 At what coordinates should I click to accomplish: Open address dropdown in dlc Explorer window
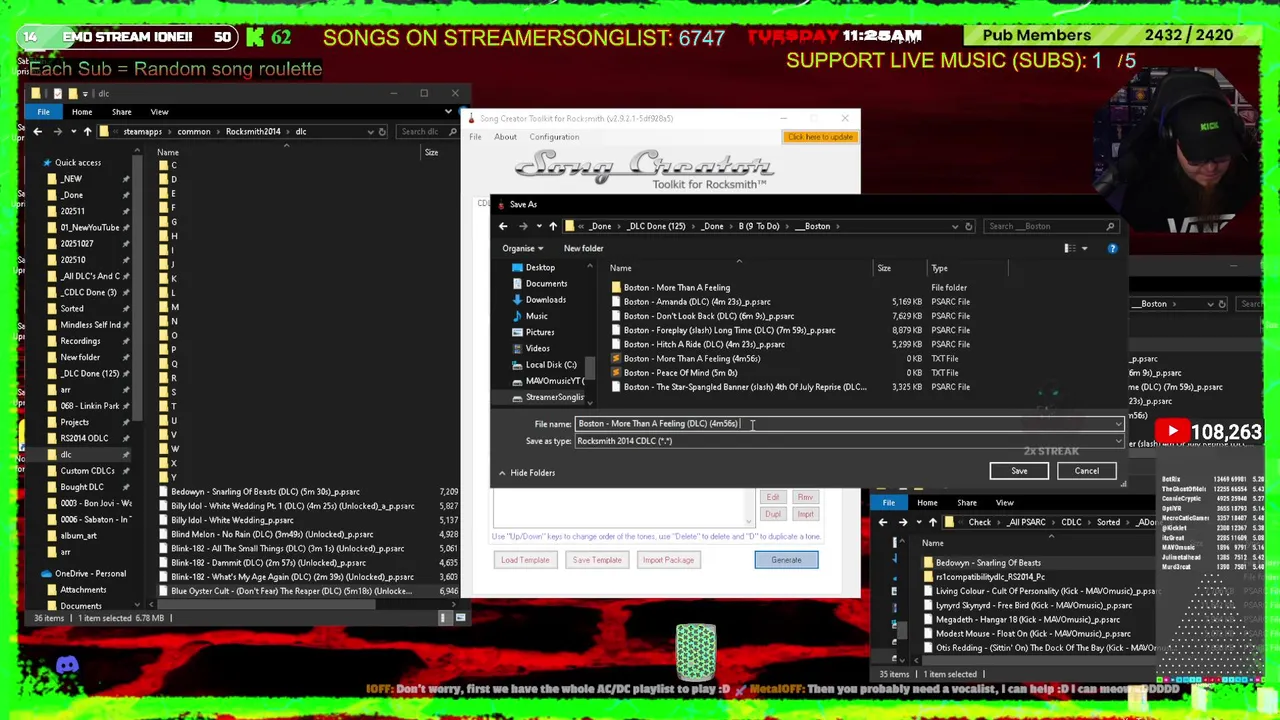(x=370, y=131)
